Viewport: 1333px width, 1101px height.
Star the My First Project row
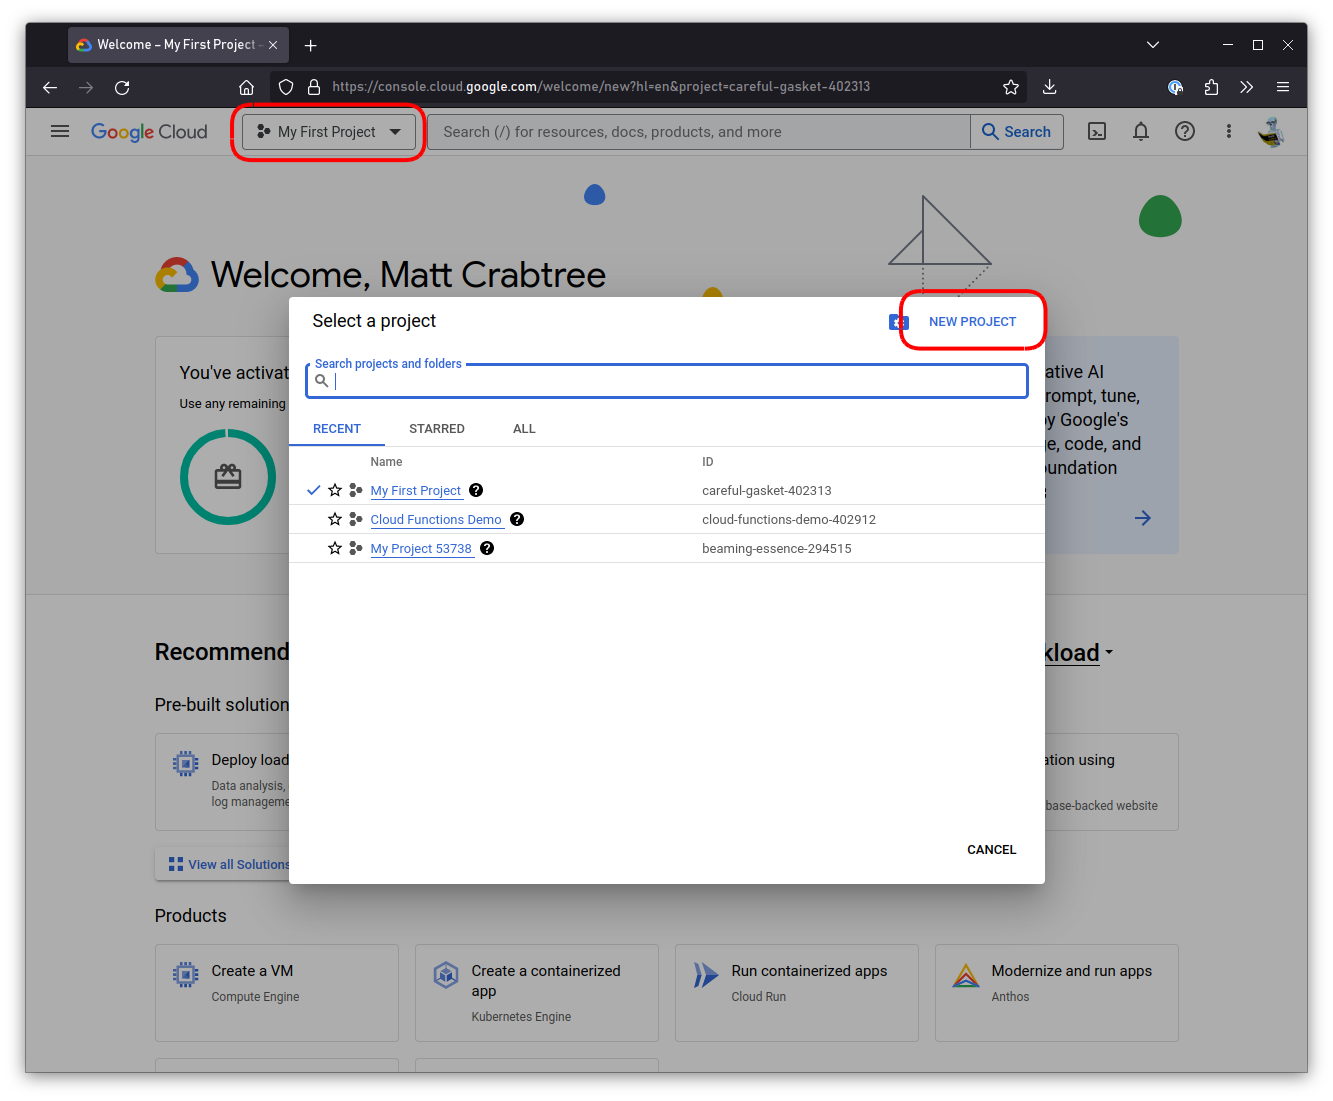click(x=335, y=490)
